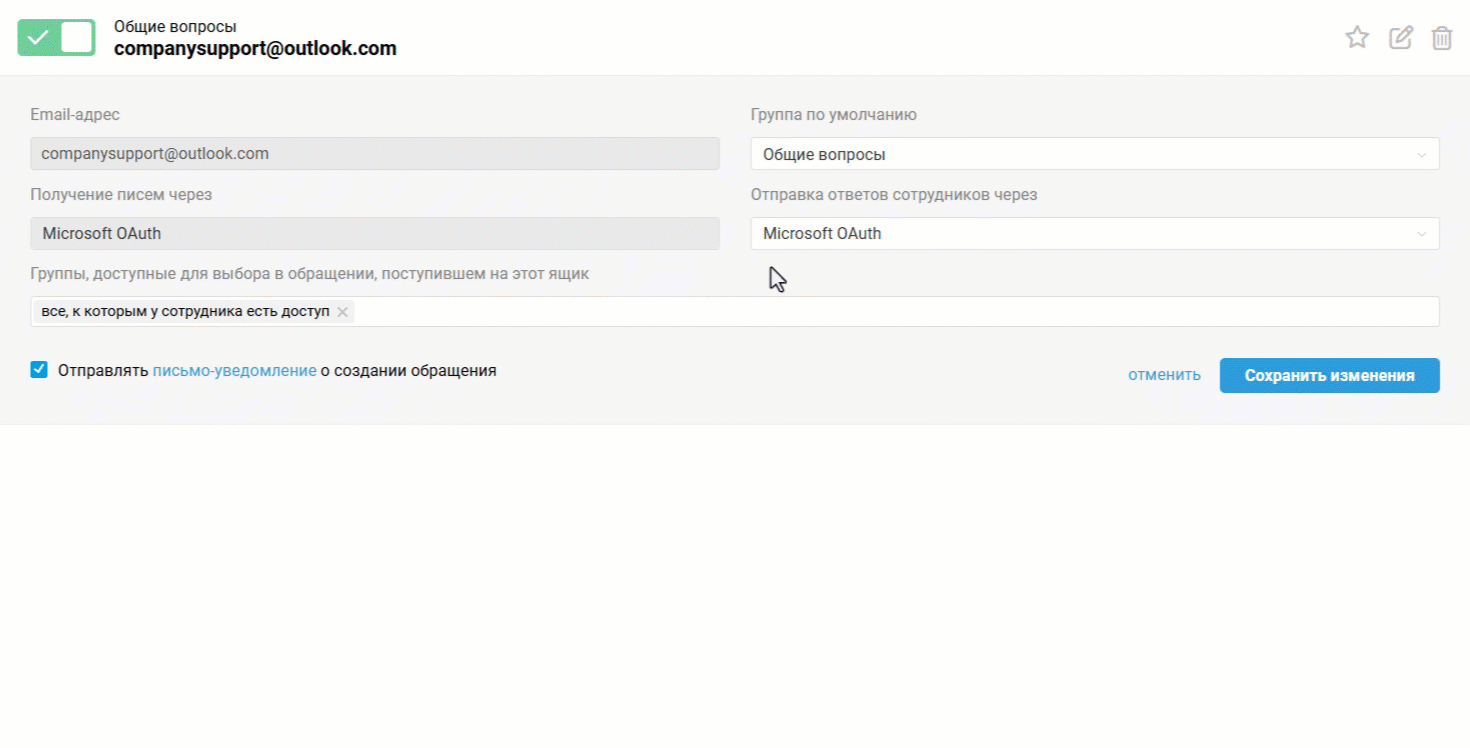1470x748 pixels.
Task: Click the 'отменить' link
Action: tap(1164, 375)
